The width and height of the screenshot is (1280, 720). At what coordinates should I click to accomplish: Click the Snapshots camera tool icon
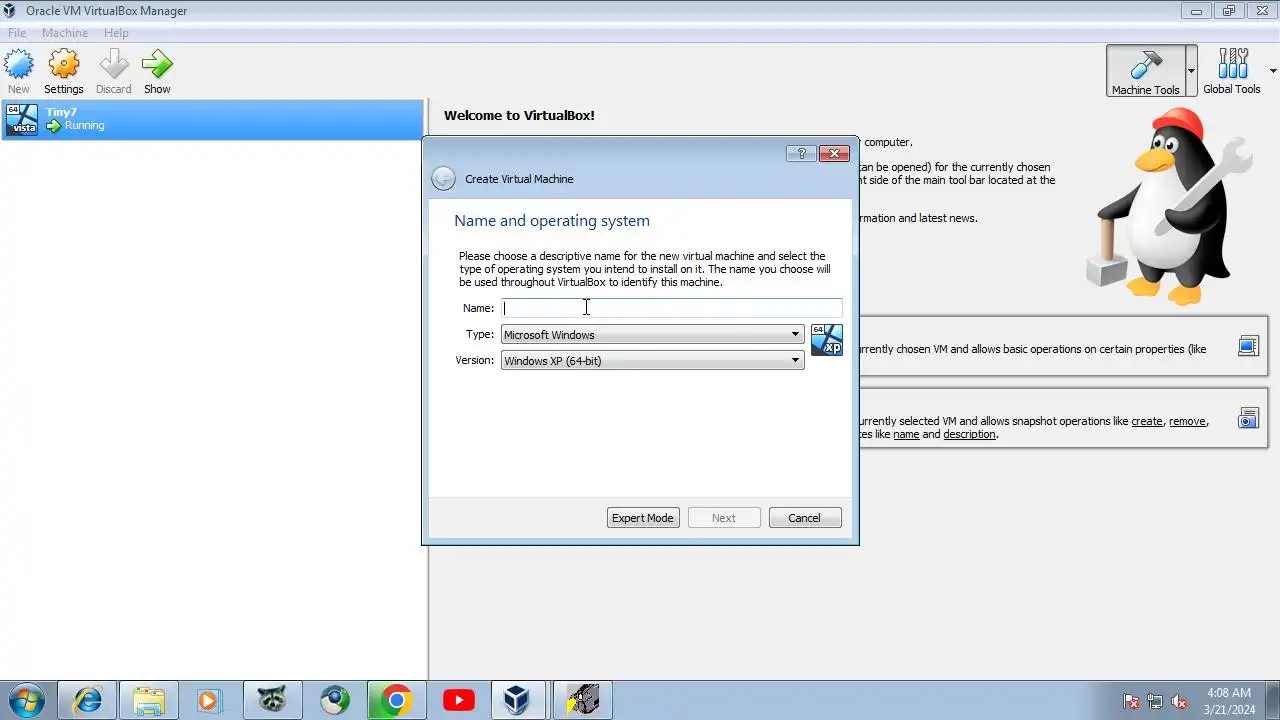click(1248, 419)
